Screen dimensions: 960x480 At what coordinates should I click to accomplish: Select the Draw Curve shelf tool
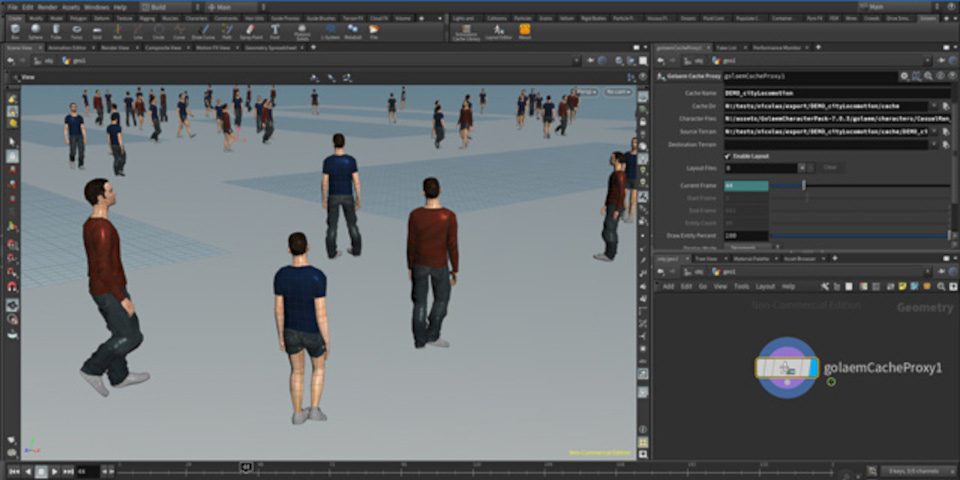pyautogui.click(x=204, y=31)
